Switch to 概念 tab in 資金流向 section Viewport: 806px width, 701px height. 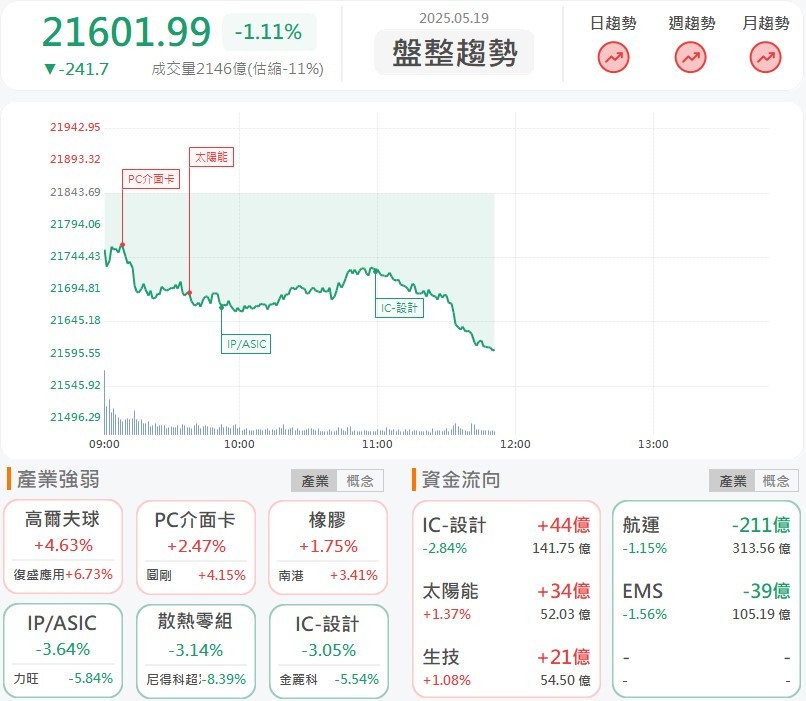click(x=776, y=481)
